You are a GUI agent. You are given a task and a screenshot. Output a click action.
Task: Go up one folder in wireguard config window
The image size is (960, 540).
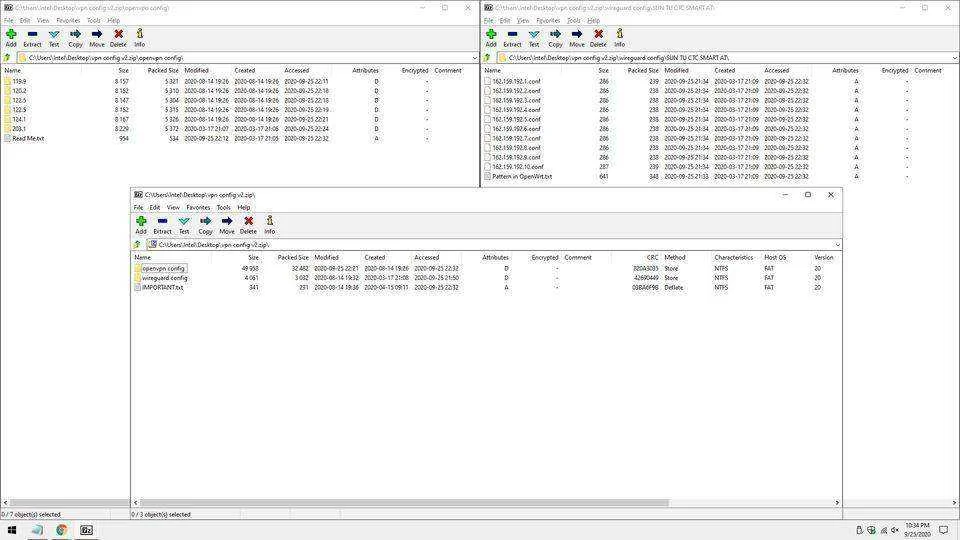pyautogui.click(x=487, y=58)
